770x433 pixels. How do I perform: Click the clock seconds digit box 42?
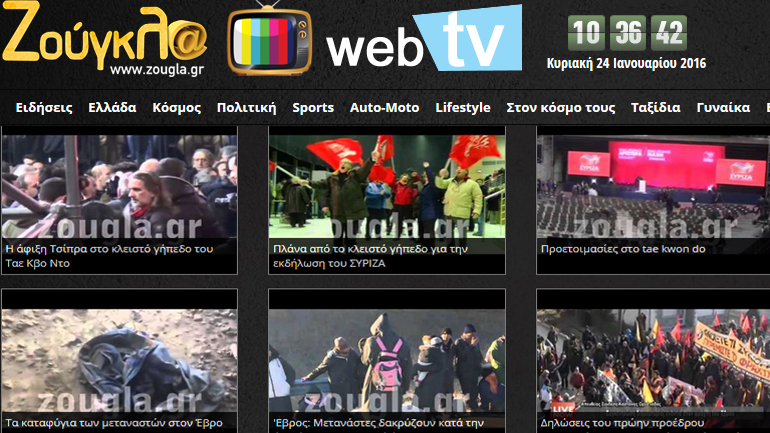[x=669, y=33]
